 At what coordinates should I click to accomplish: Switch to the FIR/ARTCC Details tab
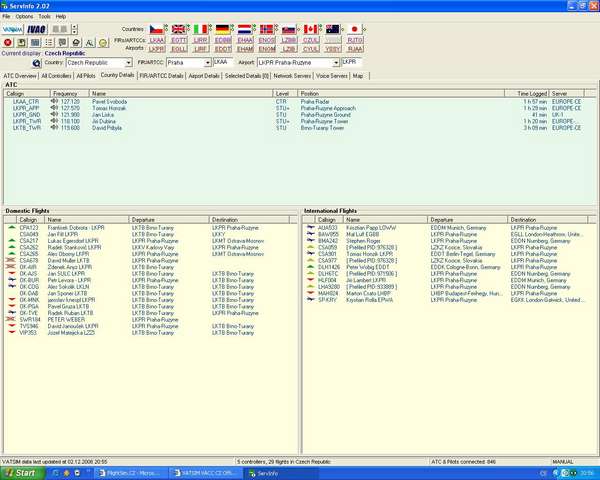pyautogui.click(x=161, y=76)
